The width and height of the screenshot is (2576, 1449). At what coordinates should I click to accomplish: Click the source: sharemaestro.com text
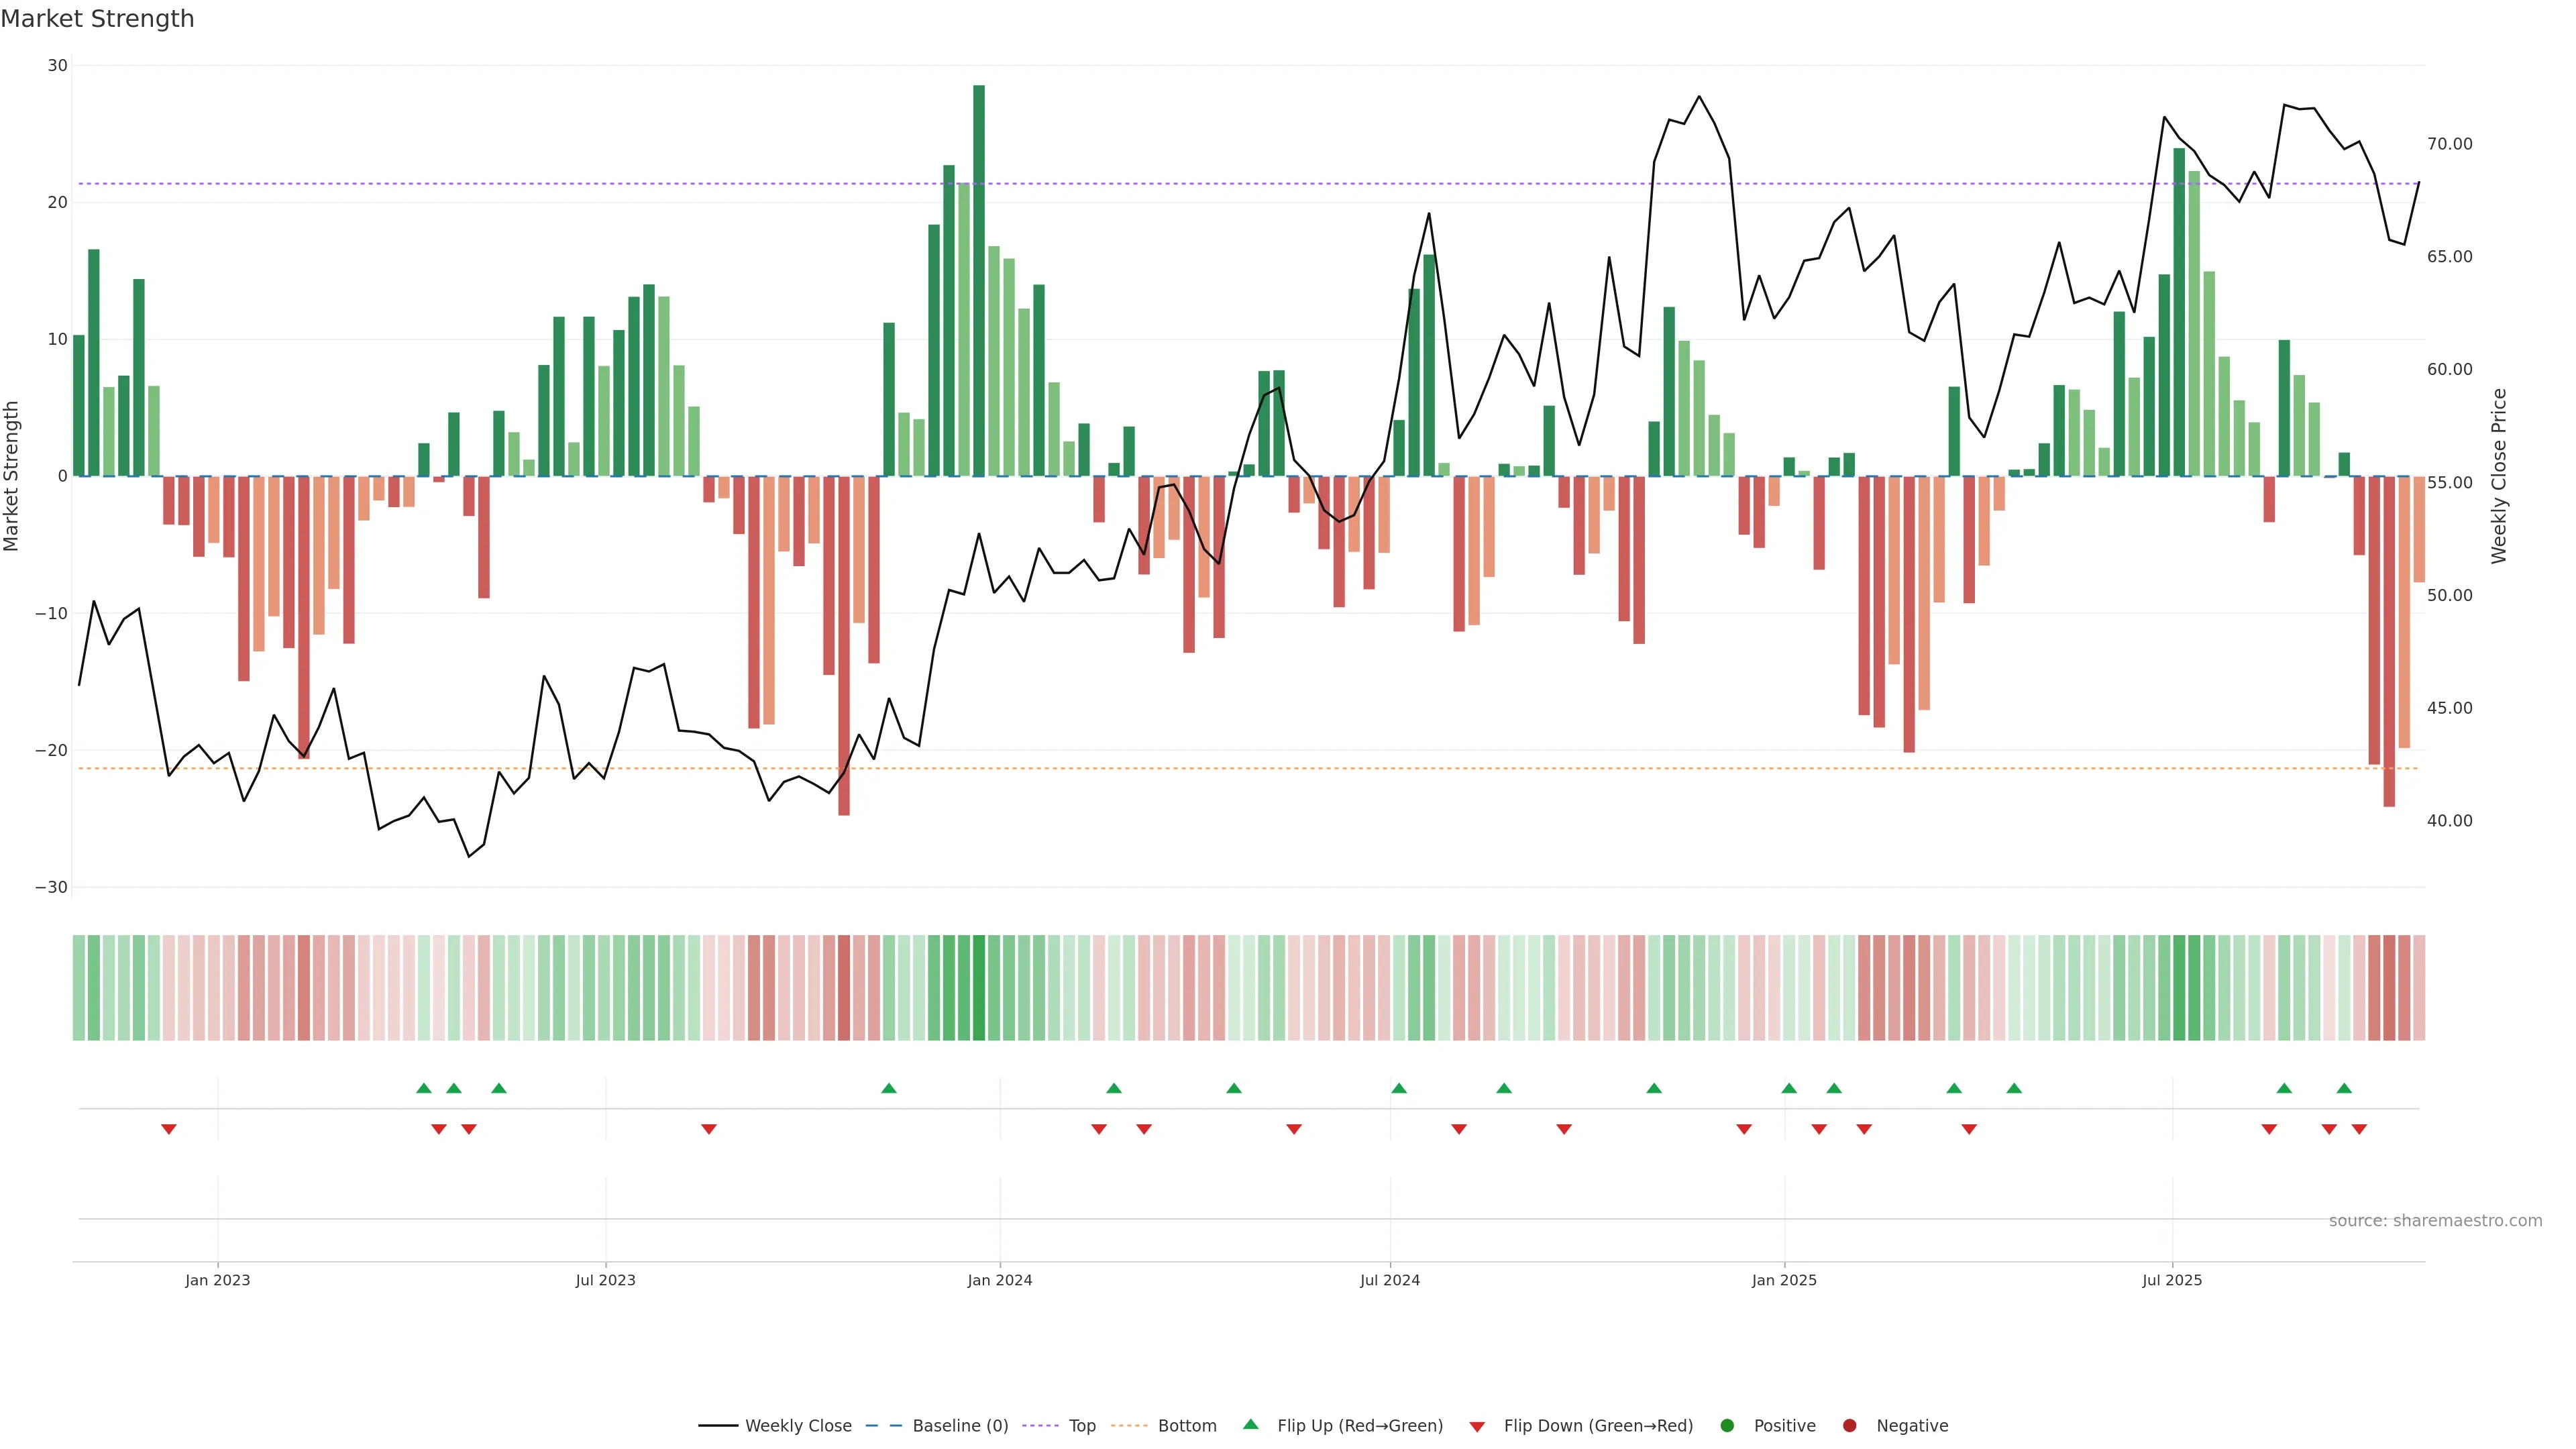2435,1221
